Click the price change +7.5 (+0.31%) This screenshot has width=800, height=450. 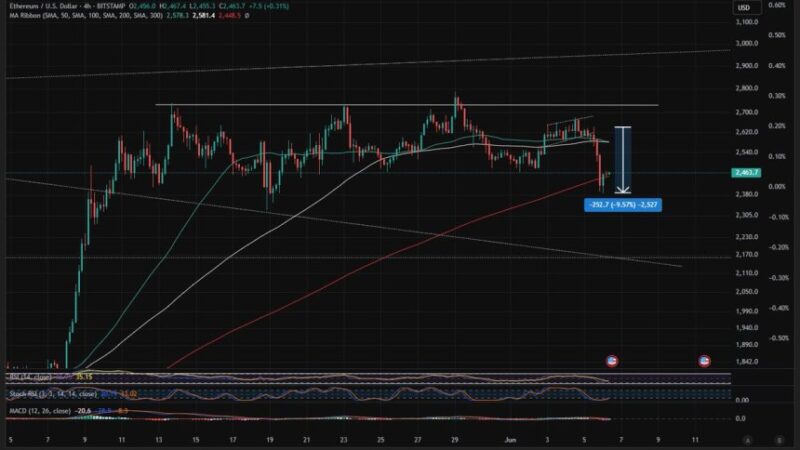[x=268, y=6]
